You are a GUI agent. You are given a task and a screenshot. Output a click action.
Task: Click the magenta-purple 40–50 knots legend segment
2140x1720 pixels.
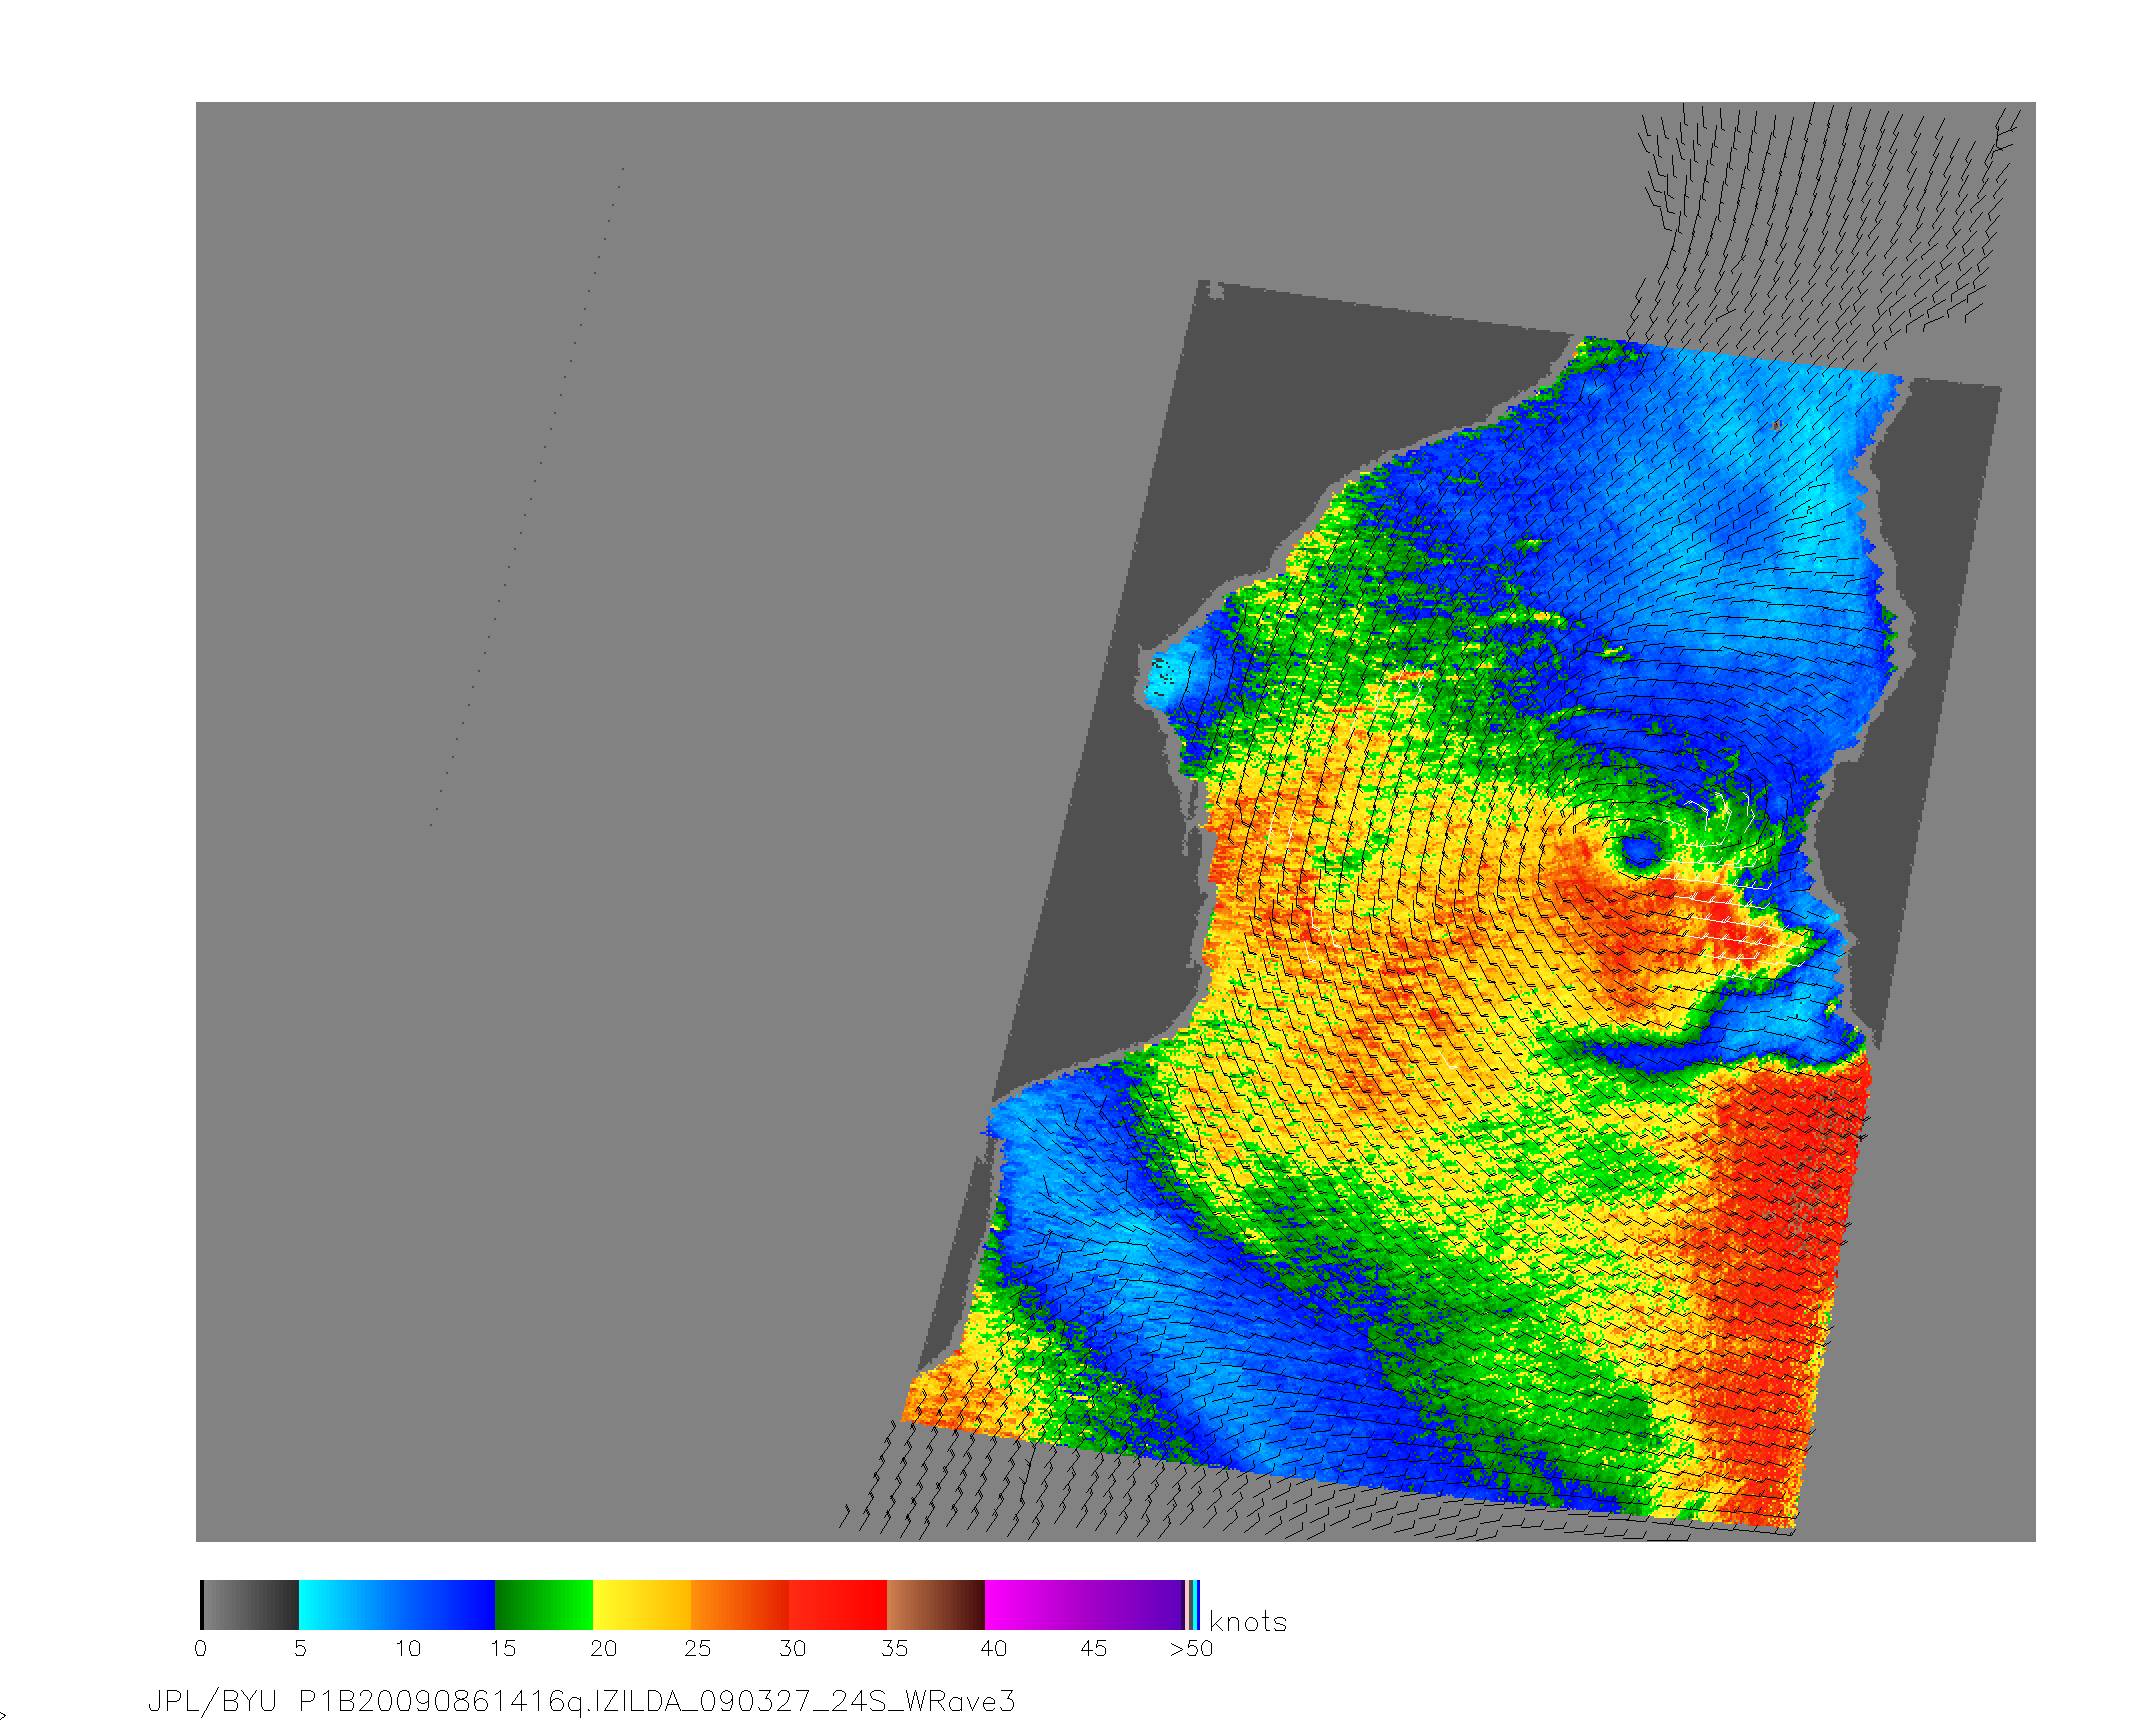click(1084, 1605)
